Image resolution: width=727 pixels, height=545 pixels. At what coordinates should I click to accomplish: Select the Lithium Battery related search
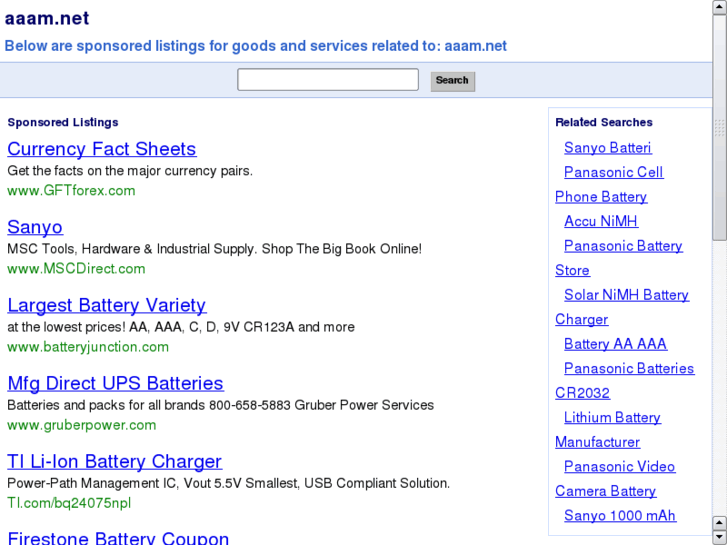612,418
